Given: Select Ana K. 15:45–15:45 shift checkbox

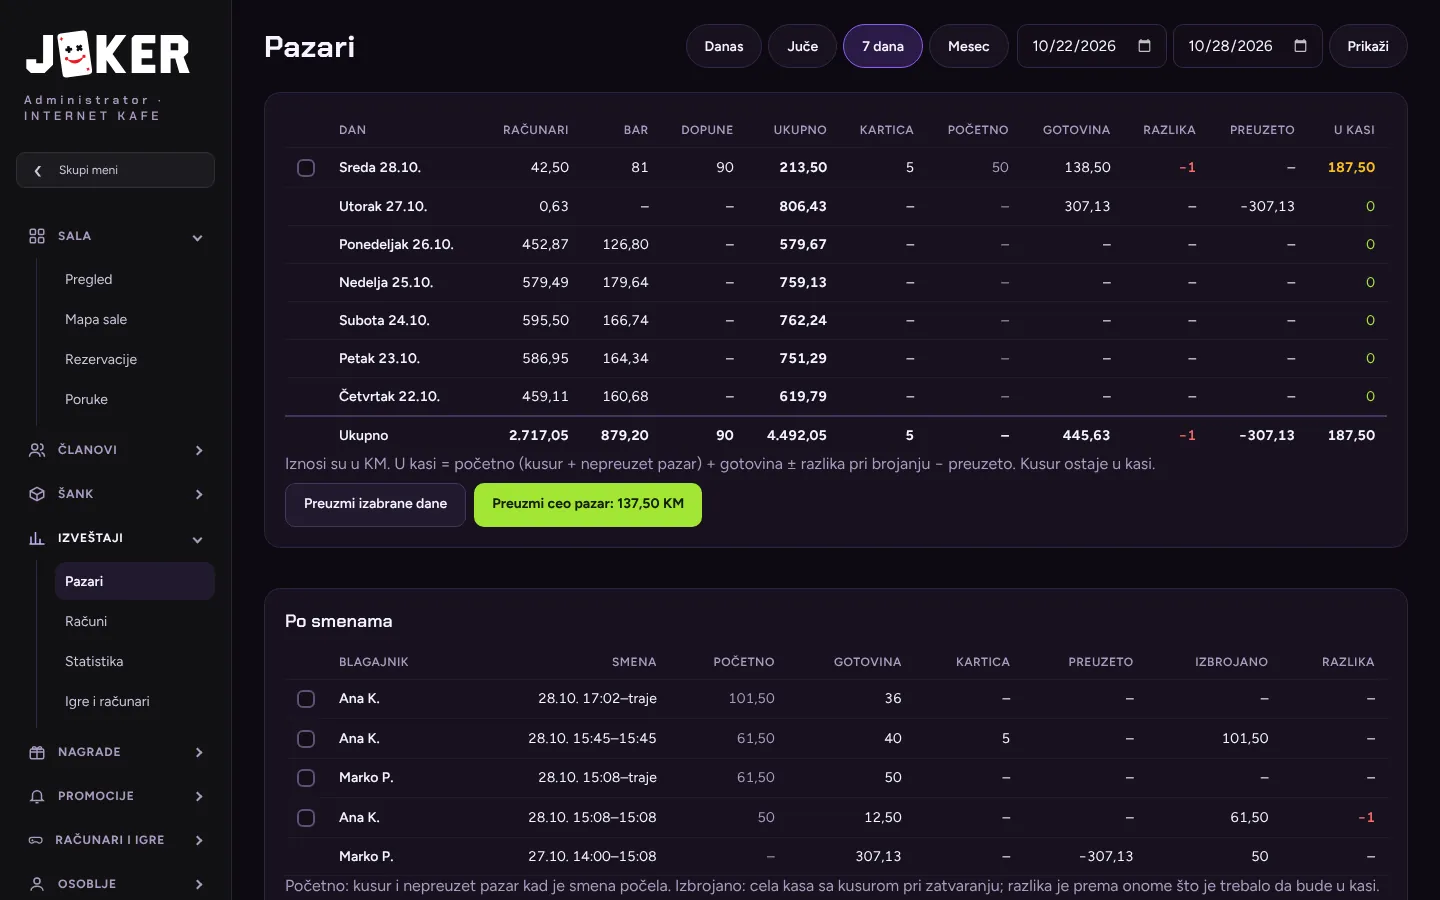Looking at the screenshot, I should point(306,739).
